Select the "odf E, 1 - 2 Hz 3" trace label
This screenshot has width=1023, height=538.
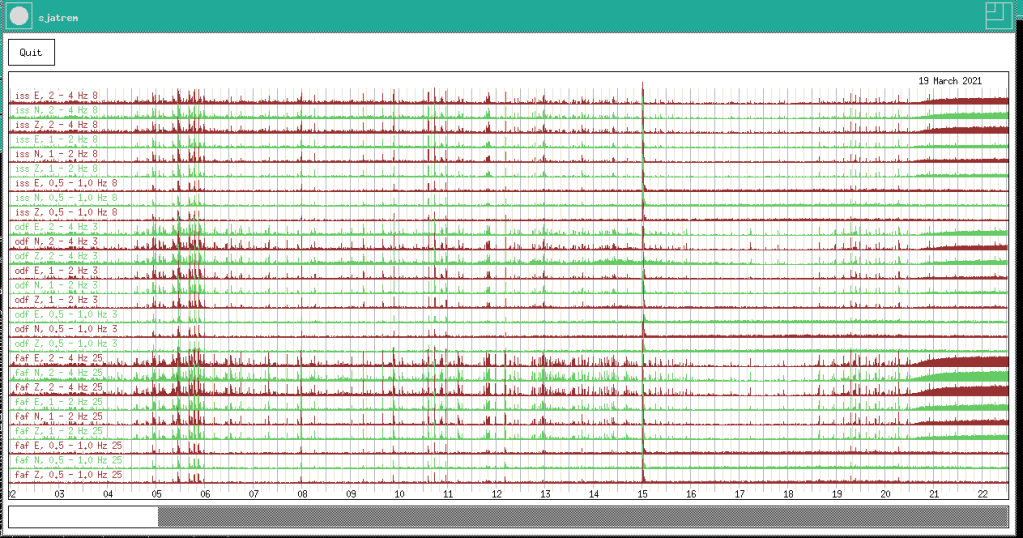pyautogui.click(x=57, y=271)
